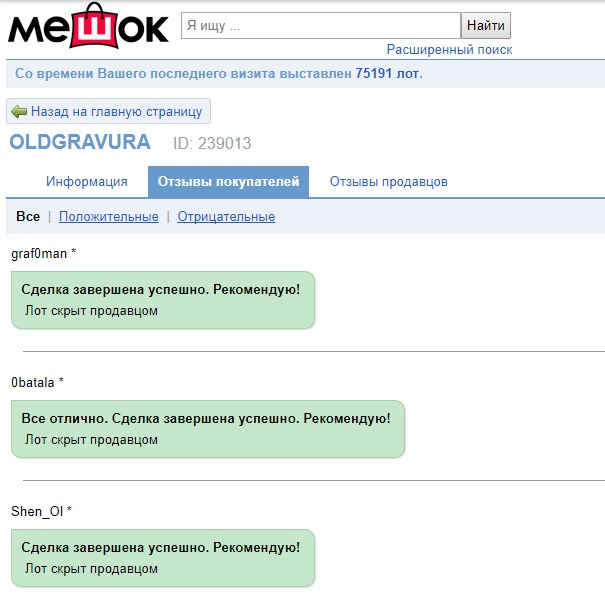This screenshot has width=605, height=608.
Task: Click Shen_Ol's green review box
Action: tap(163, 558)
